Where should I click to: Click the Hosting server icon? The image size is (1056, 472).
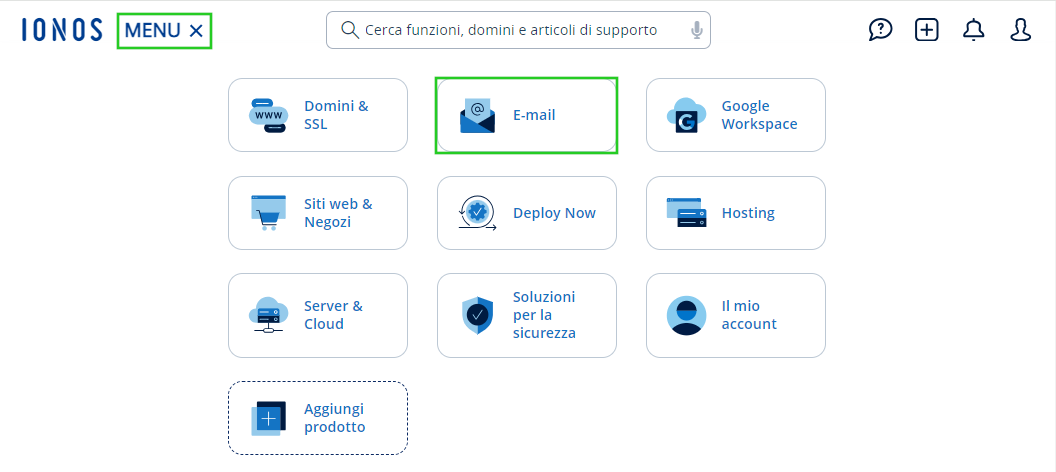click(686, 213)
